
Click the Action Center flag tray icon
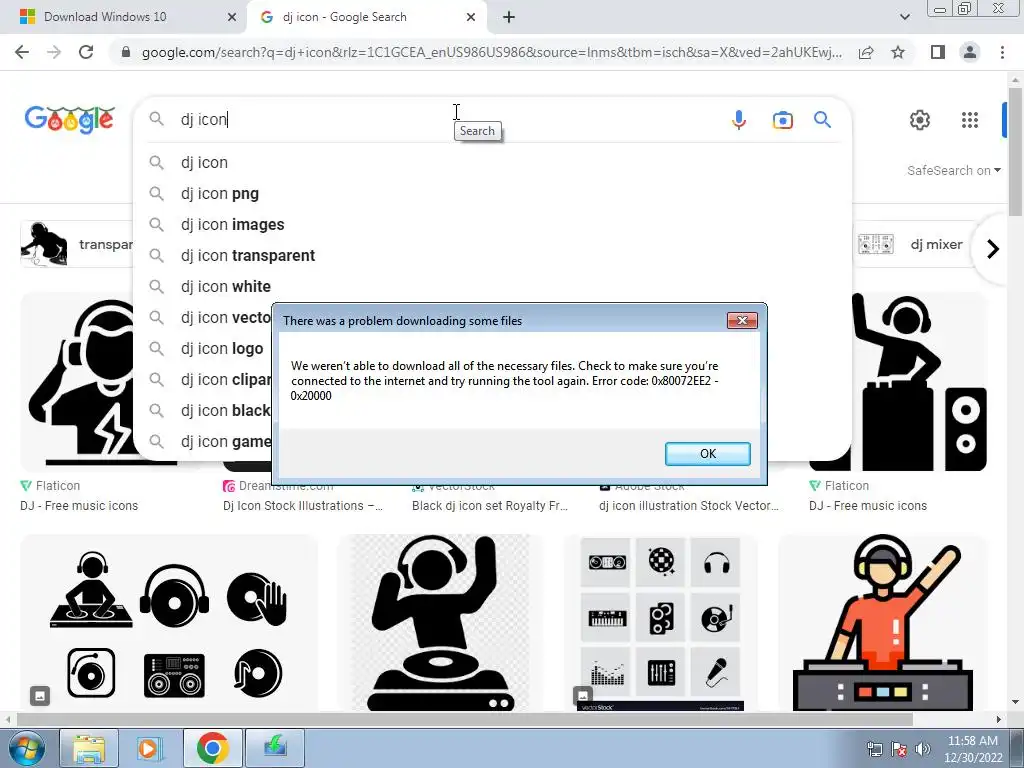(x=899, y=749)
